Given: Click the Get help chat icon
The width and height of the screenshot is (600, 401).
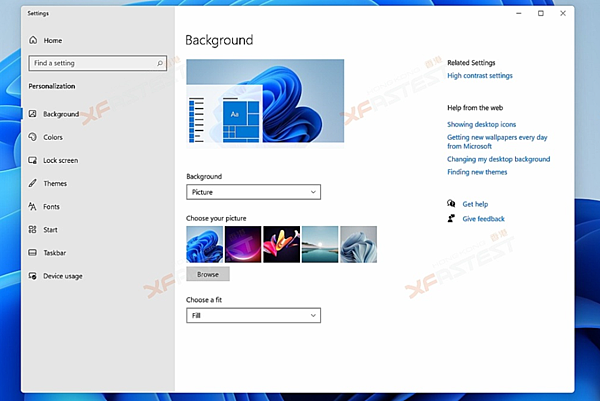Looking at the screenshot, I should tap(451, 203).
